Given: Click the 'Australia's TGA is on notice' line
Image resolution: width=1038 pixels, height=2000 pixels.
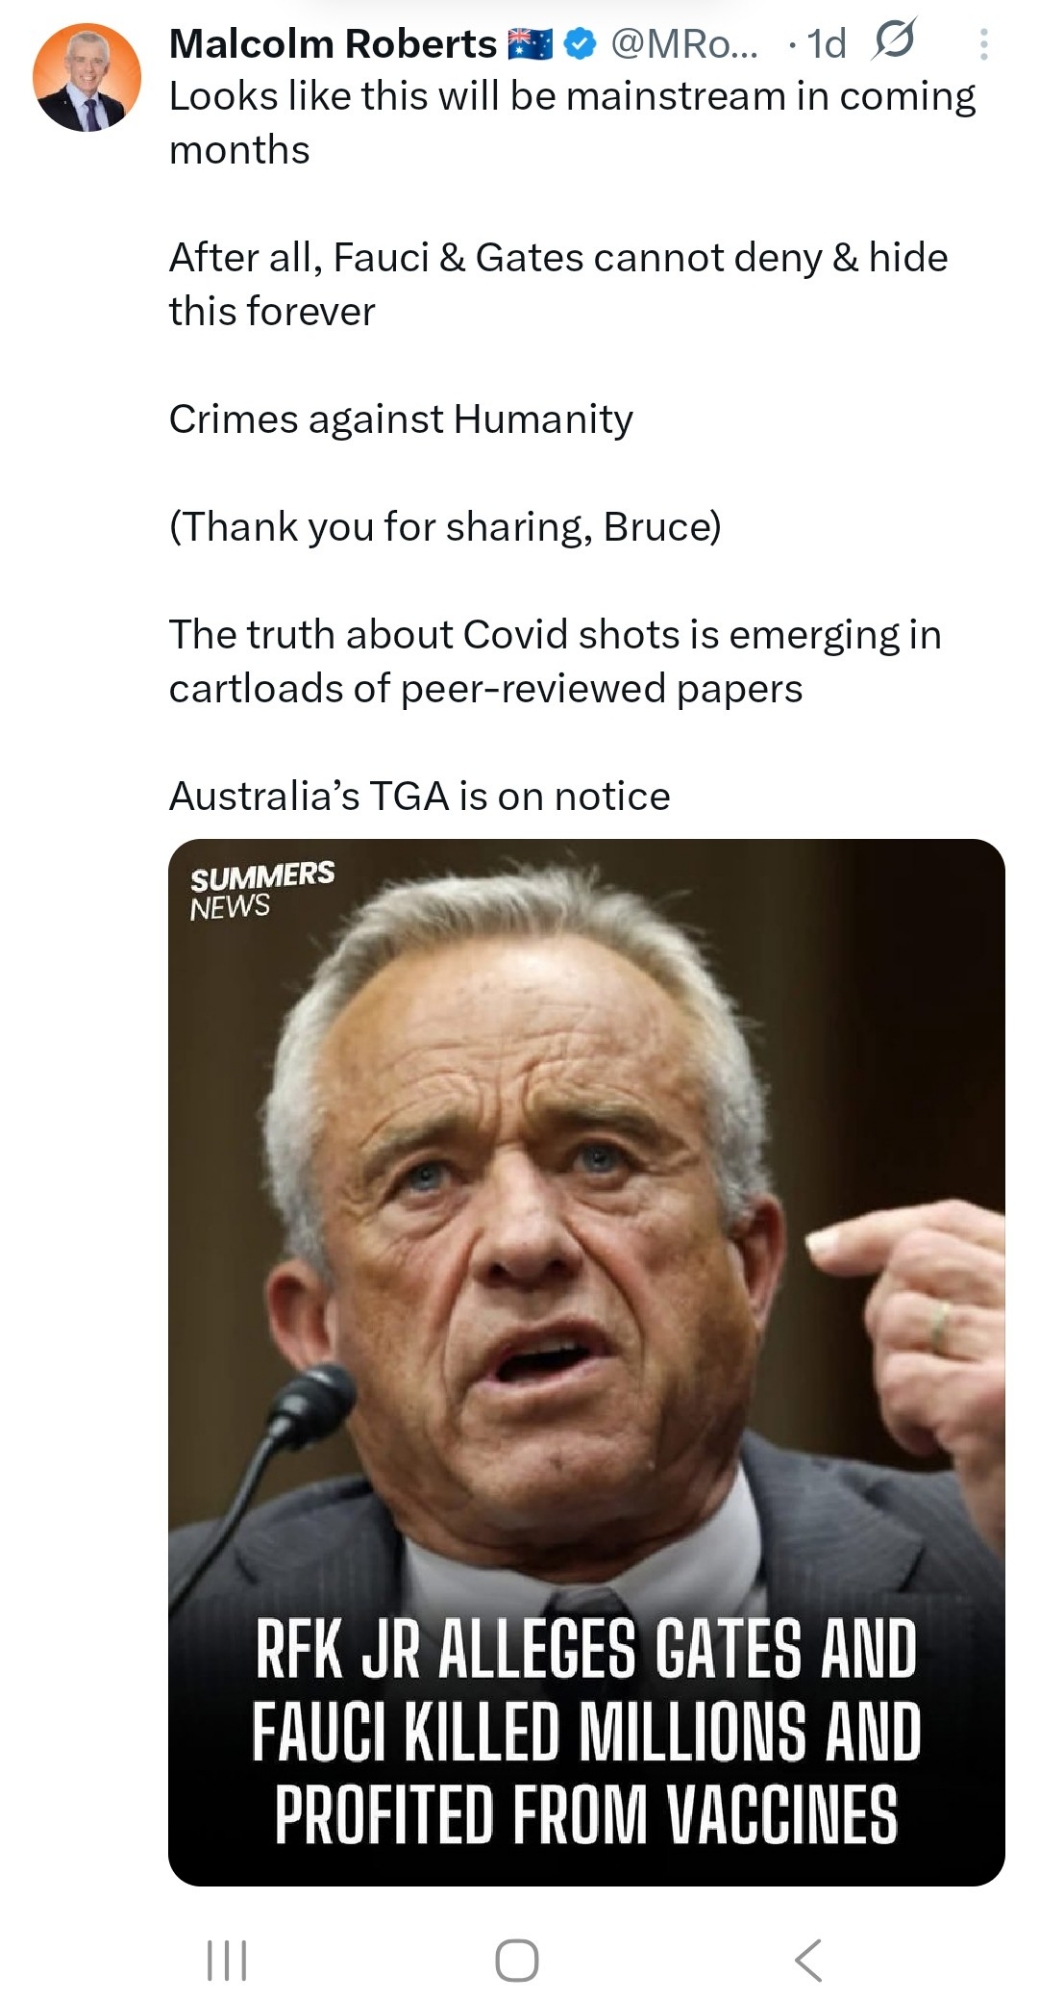Looking at the screenshot, I should pos(419,796).
